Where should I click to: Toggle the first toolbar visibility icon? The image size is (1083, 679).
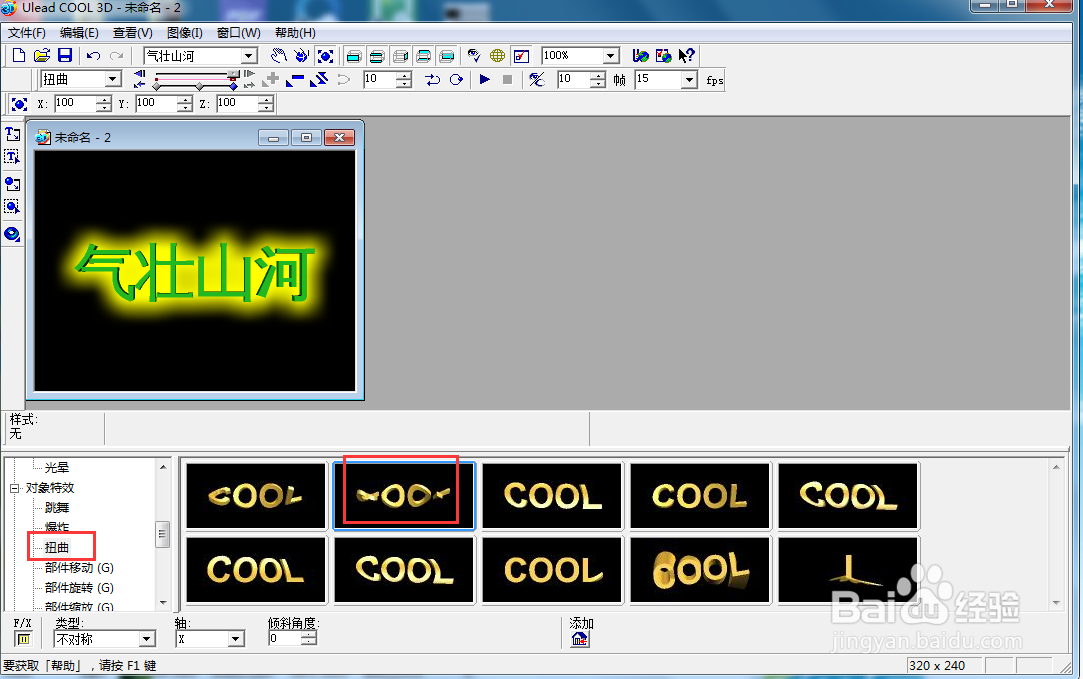[354, 55]
